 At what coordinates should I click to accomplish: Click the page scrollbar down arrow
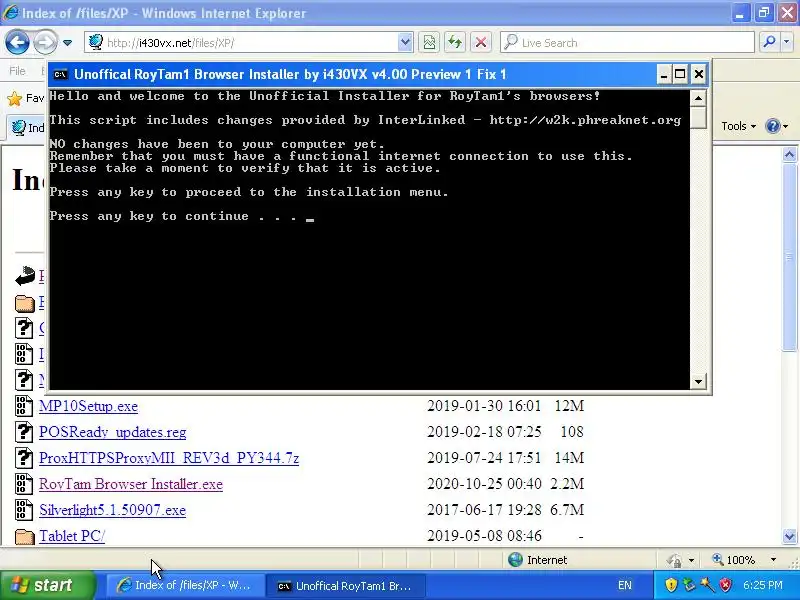[x=789, y=536]
